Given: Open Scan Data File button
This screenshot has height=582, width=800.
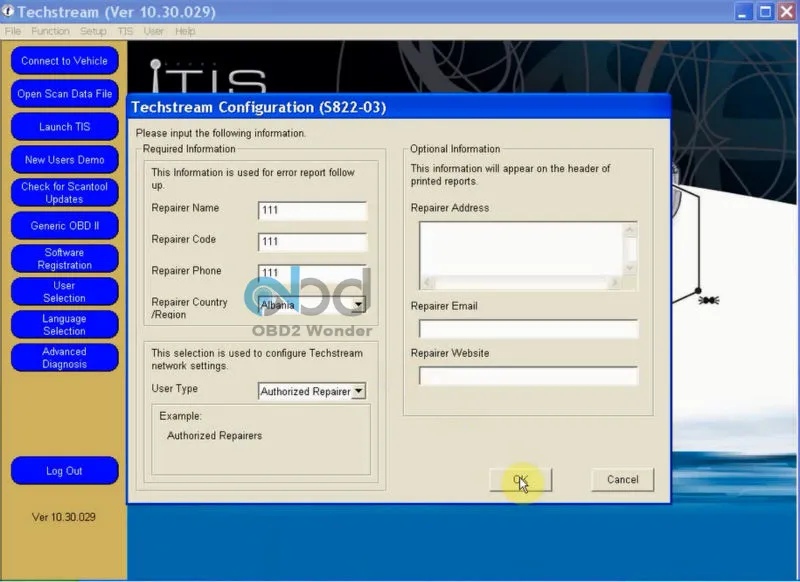Looking at the screenshot, I should pyautogui.click(x=64, y=94).
